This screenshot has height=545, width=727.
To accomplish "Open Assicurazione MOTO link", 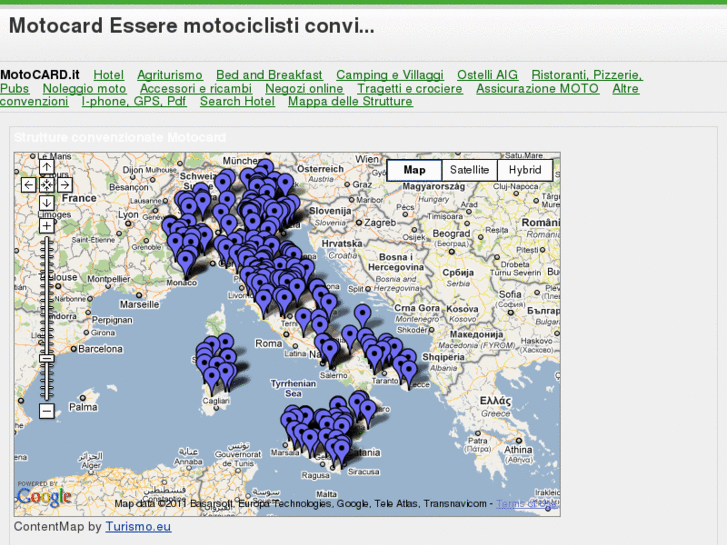I will pos(537,89).
